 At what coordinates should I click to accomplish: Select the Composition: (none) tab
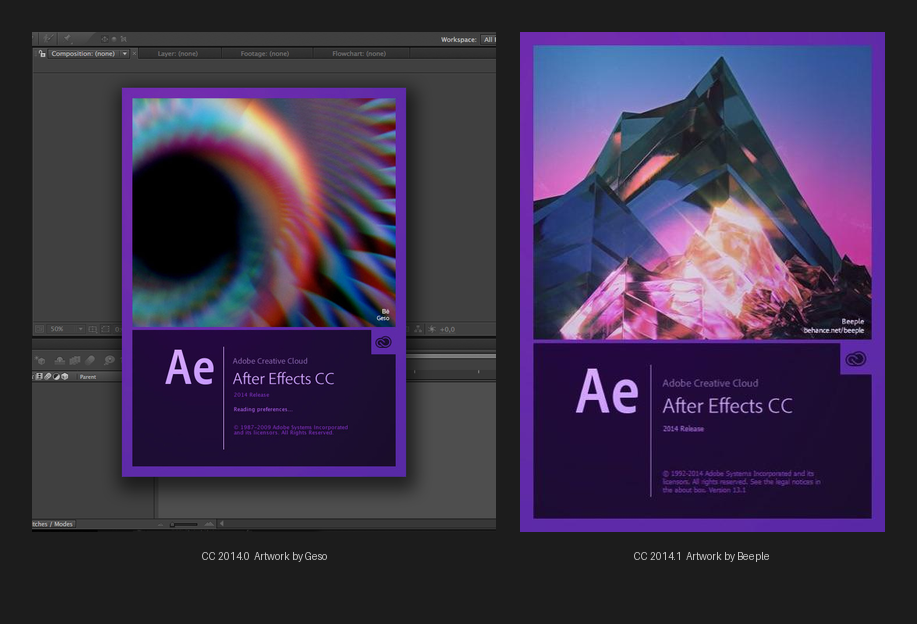tap(83, 54)
